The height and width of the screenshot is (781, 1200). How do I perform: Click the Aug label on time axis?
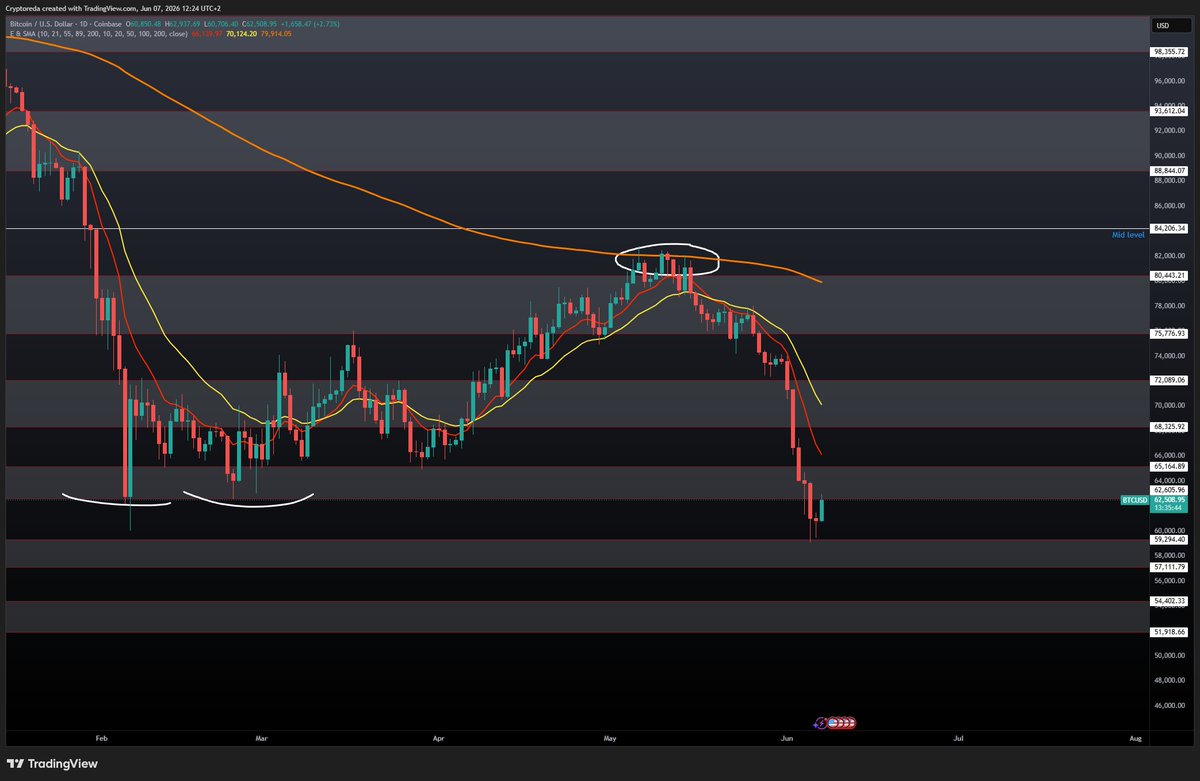pyautogui.click(x=1134, y=739)
